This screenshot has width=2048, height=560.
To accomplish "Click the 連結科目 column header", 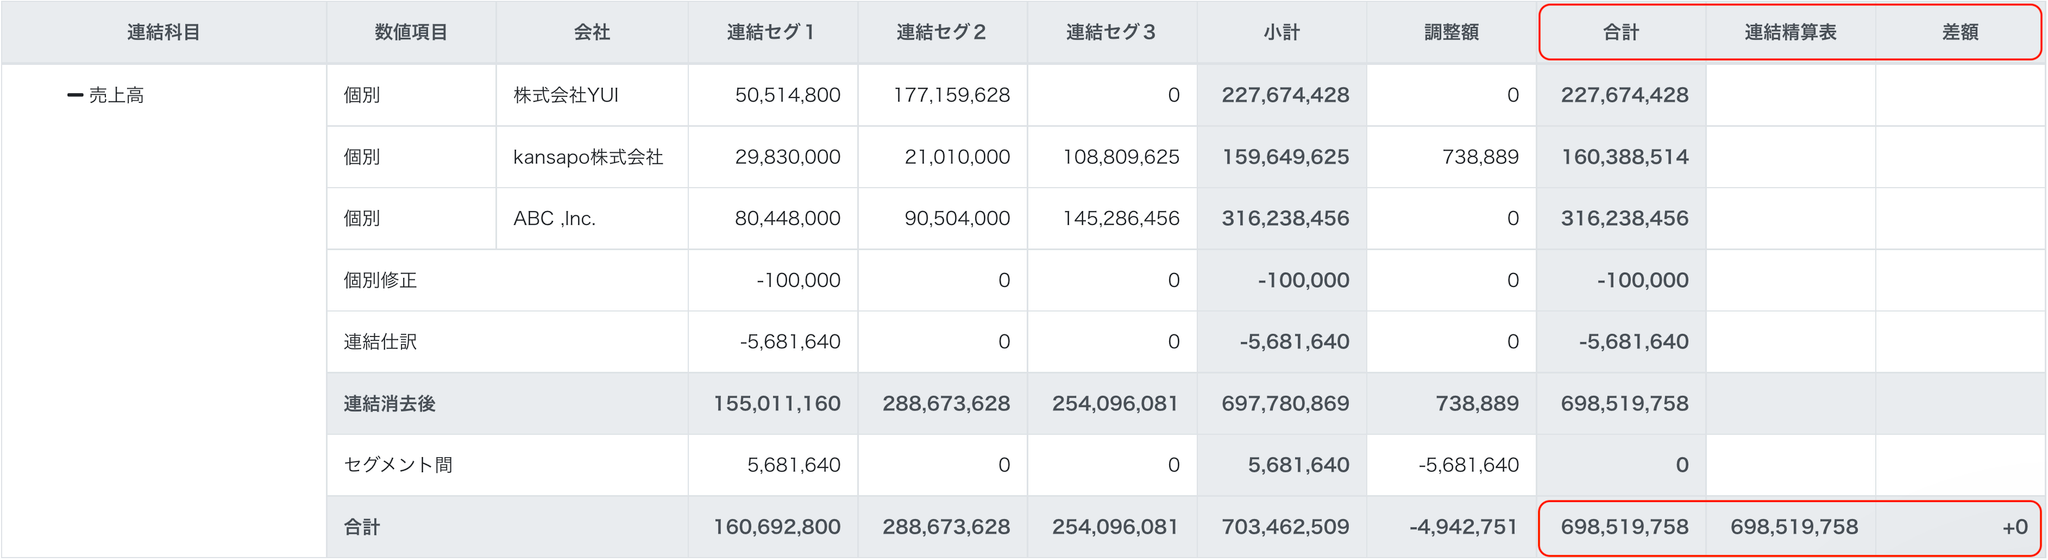I will click(x=164, y=32).
